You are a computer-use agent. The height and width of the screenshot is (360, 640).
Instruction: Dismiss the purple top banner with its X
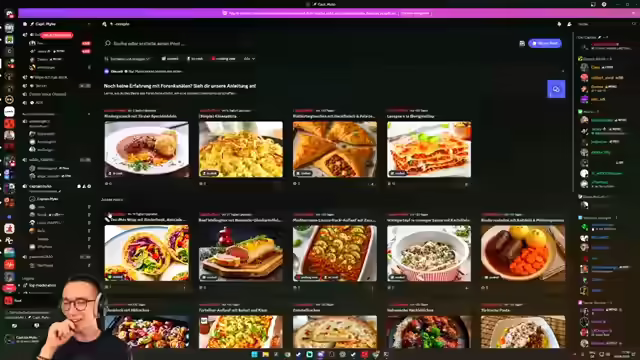coord(633,13)
